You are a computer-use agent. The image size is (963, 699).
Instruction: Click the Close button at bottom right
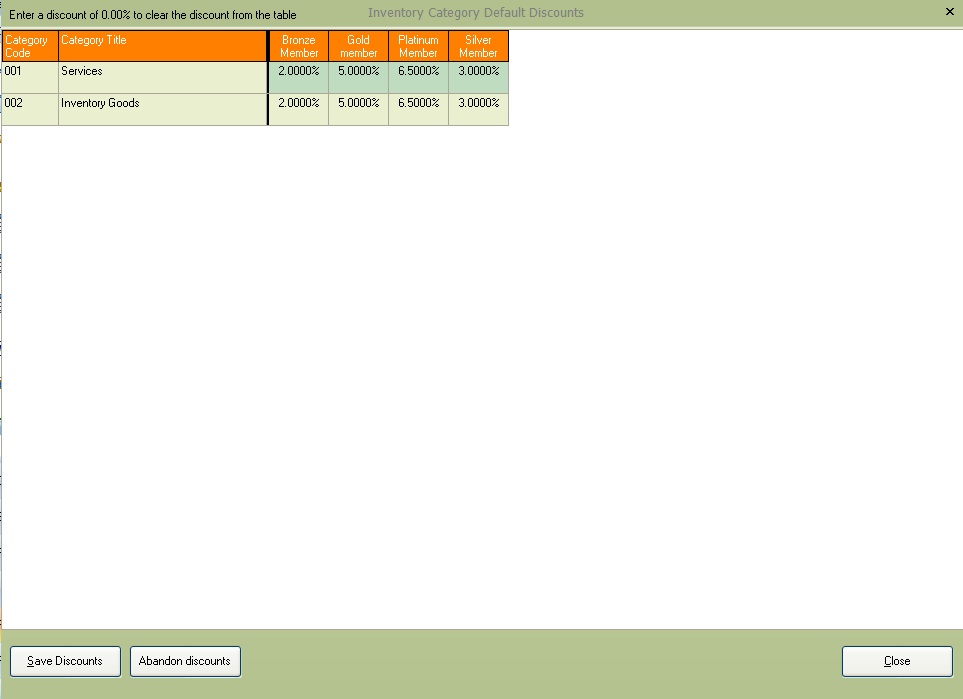pos(897,661)
